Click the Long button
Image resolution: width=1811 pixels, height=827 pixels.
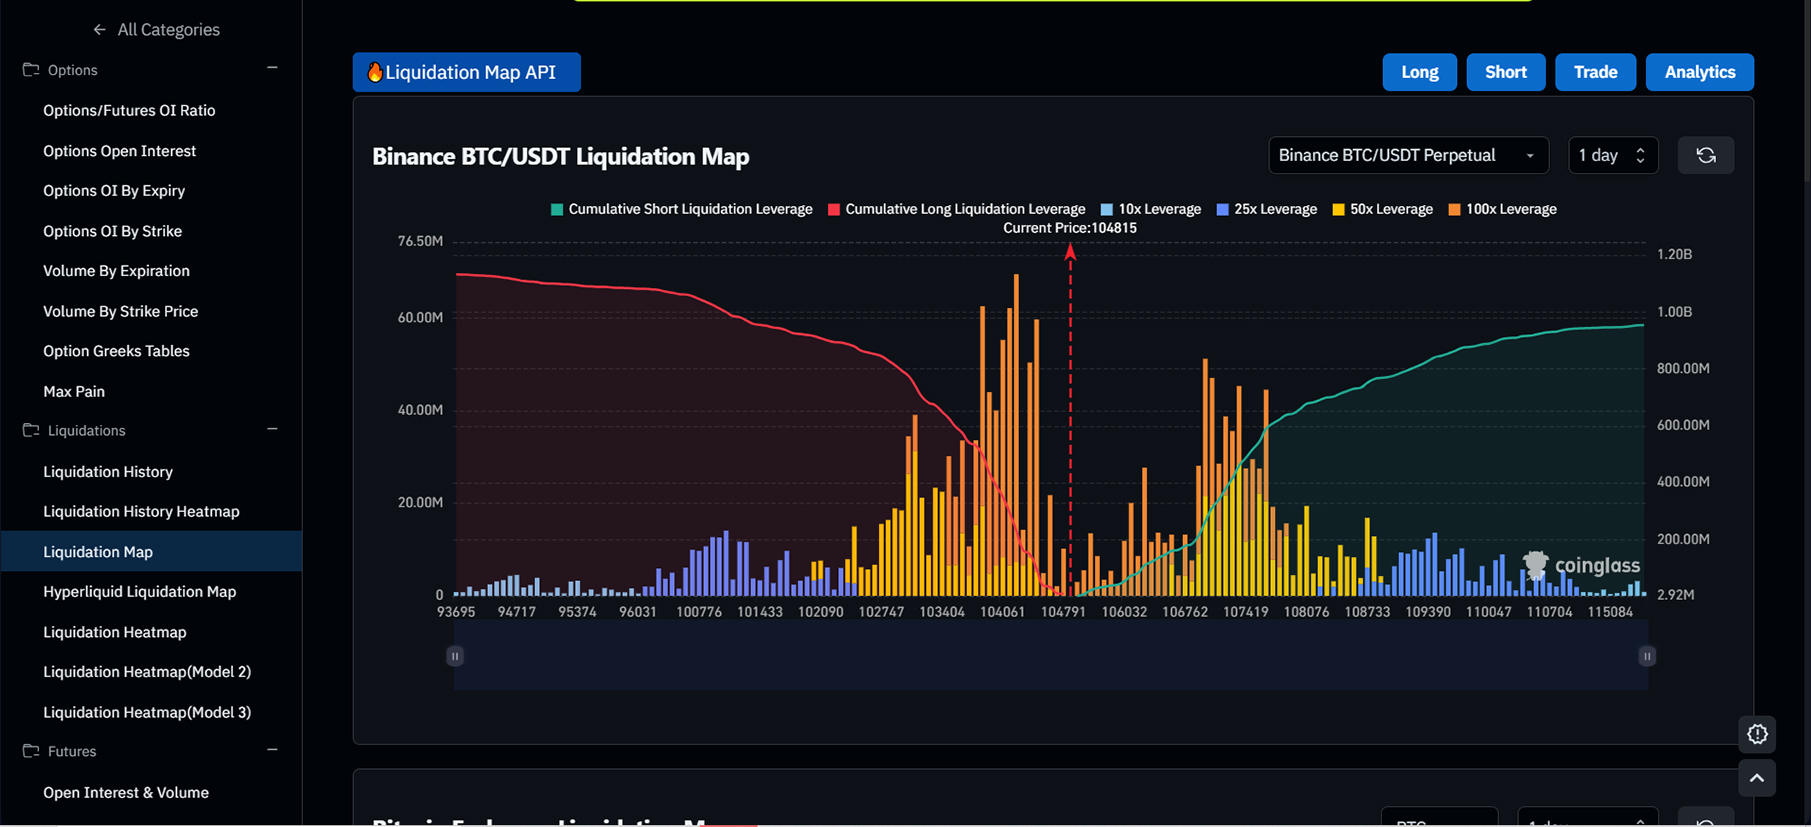pos(1419,72)
